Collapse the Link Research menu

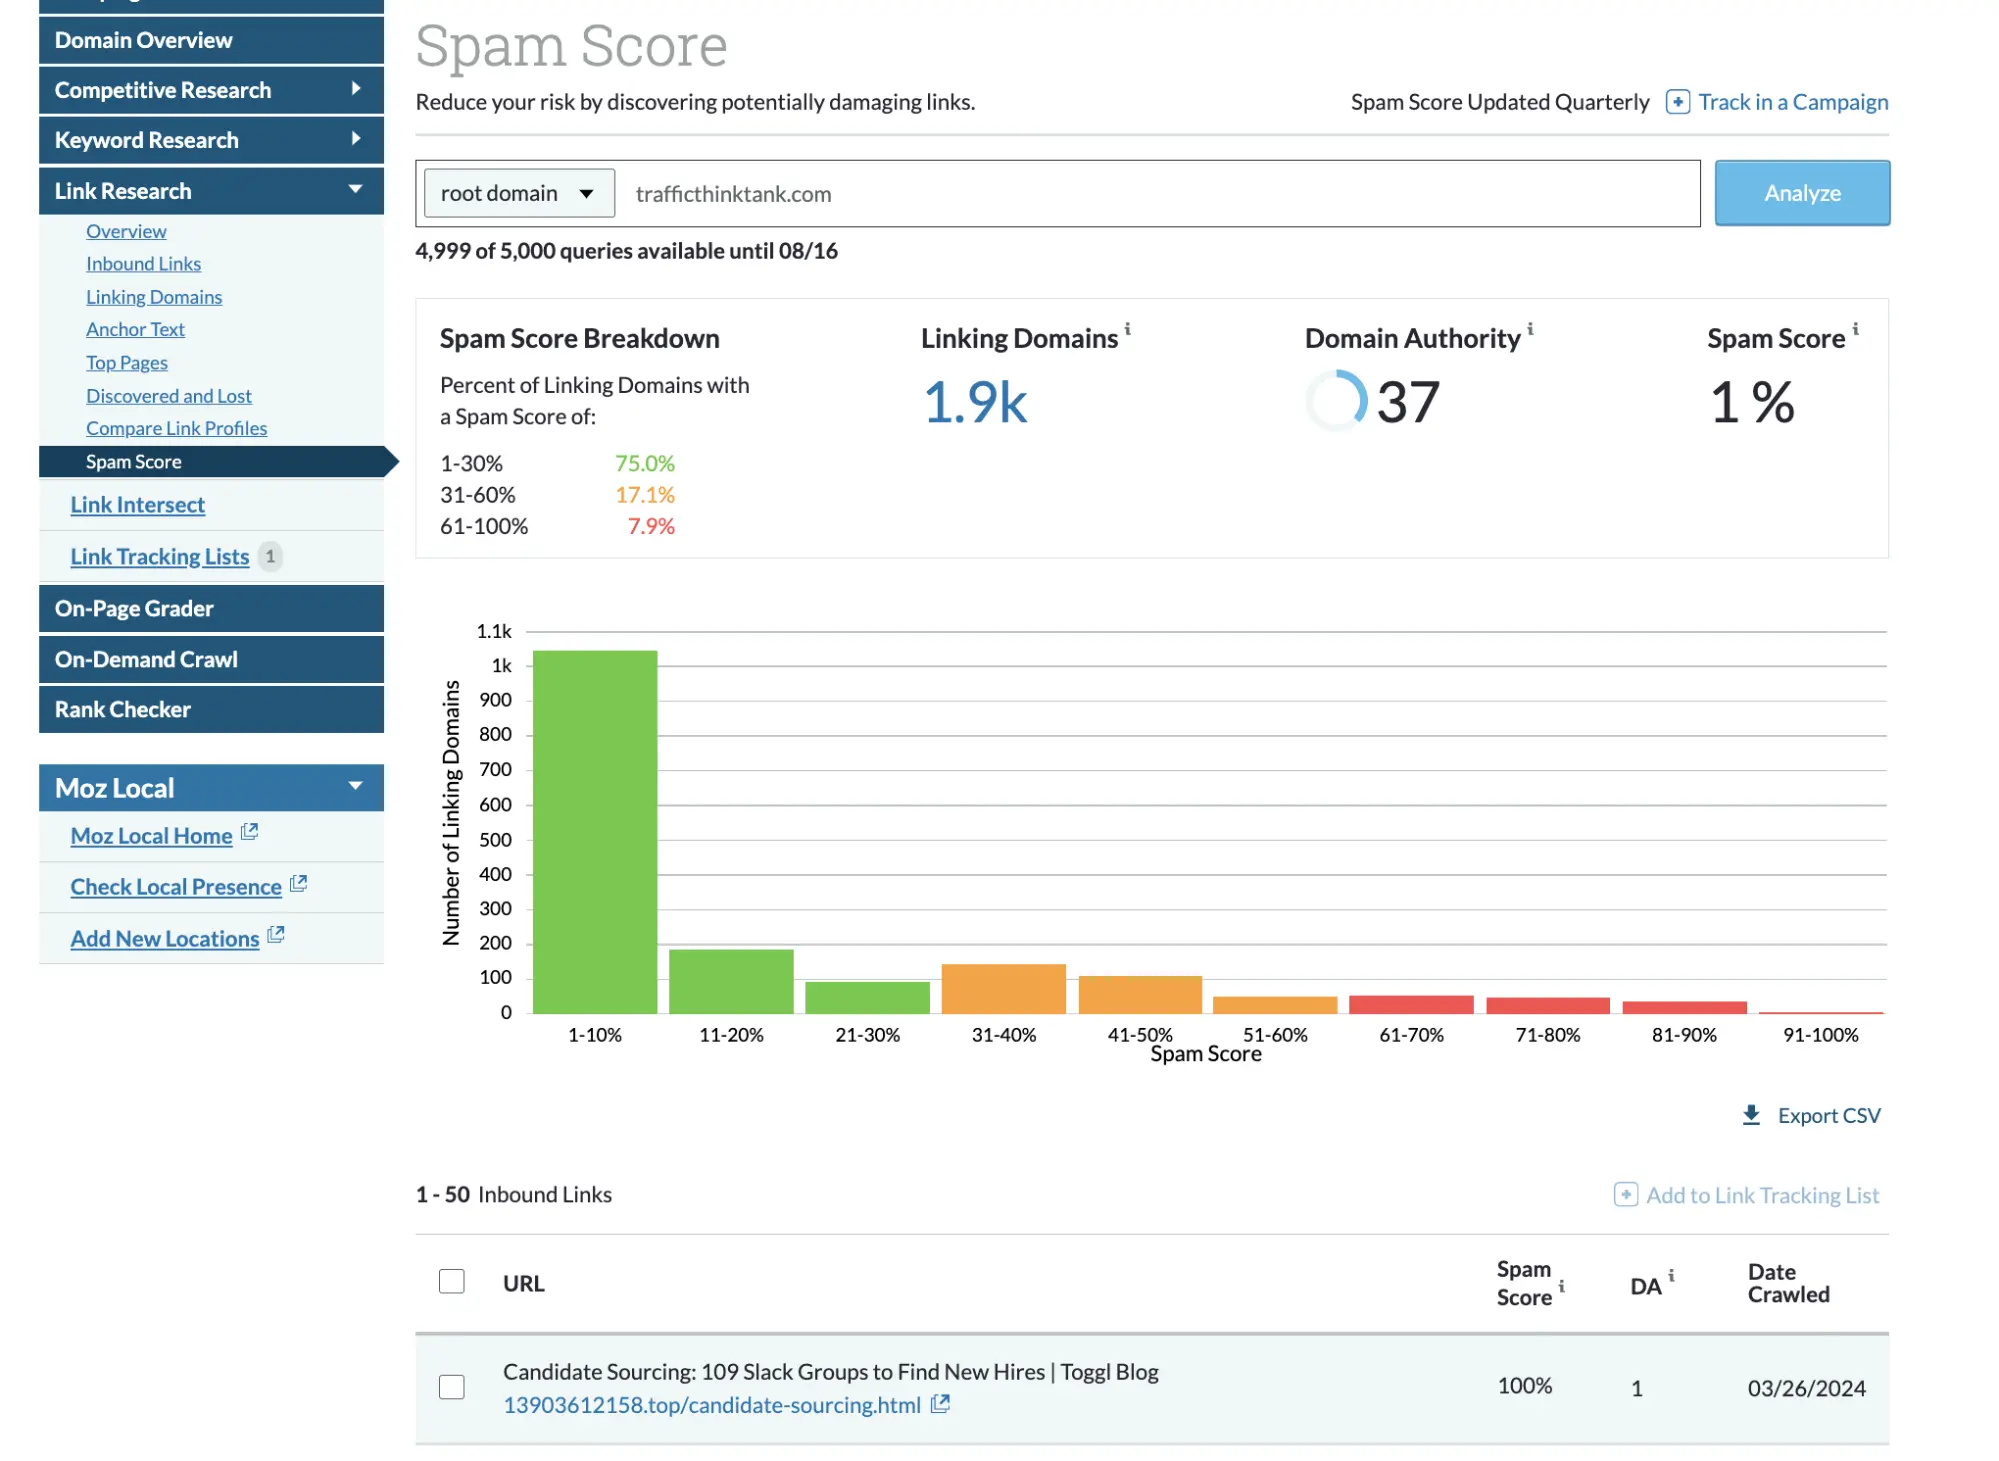[356, 190]
